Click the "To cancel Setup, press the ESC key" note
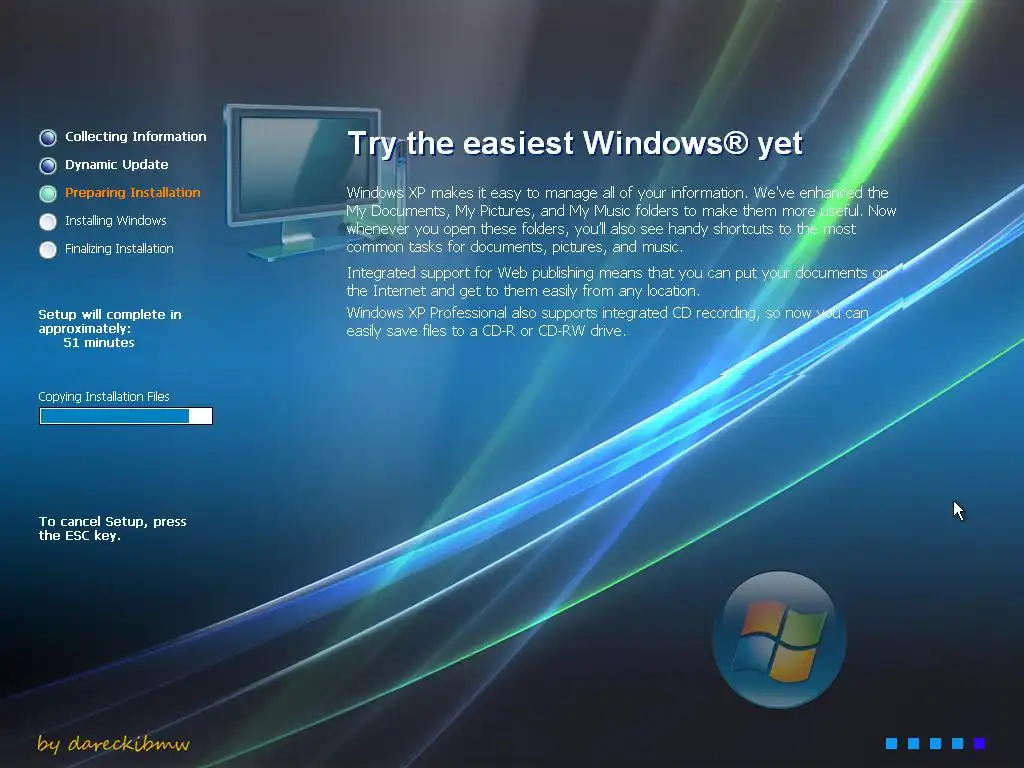1024x768 pixels. pos(112,528)
